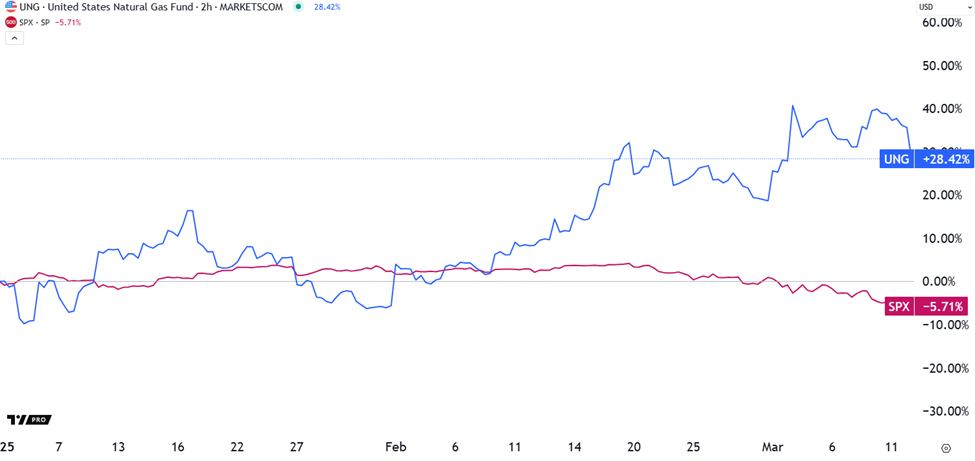Click the pink −5.71% value tag on axis
This screenshot has width=975, height=461.
tap(941, 307)
